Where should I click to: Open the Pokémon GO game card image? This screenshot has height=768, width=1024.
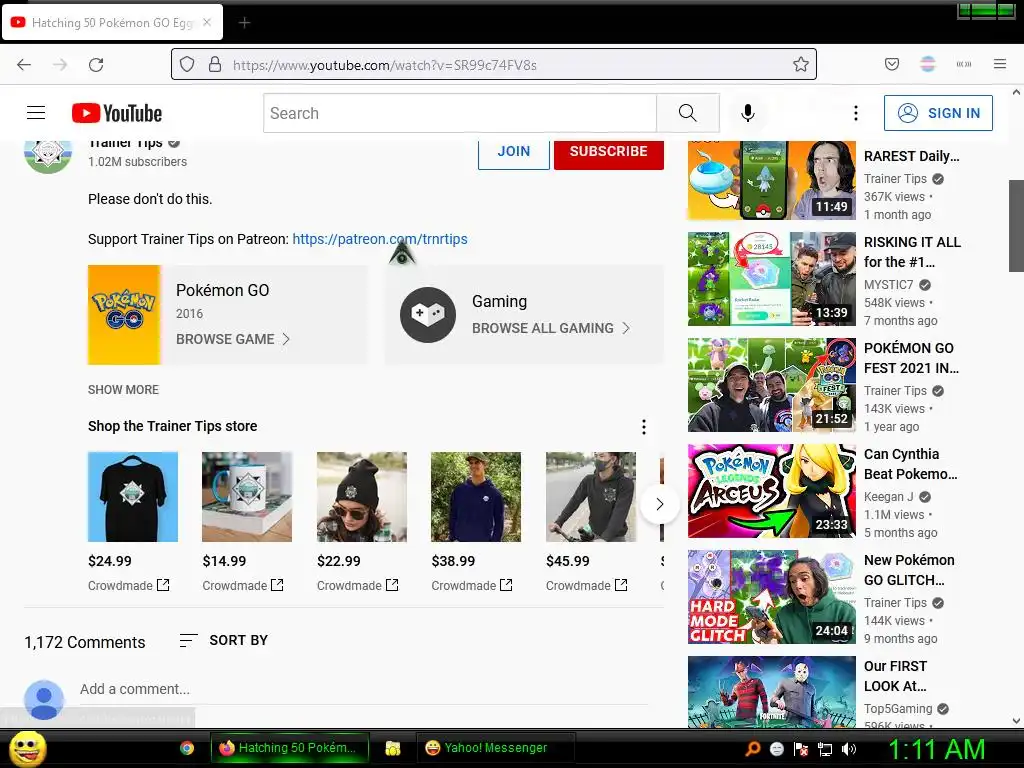pos(124,315)
